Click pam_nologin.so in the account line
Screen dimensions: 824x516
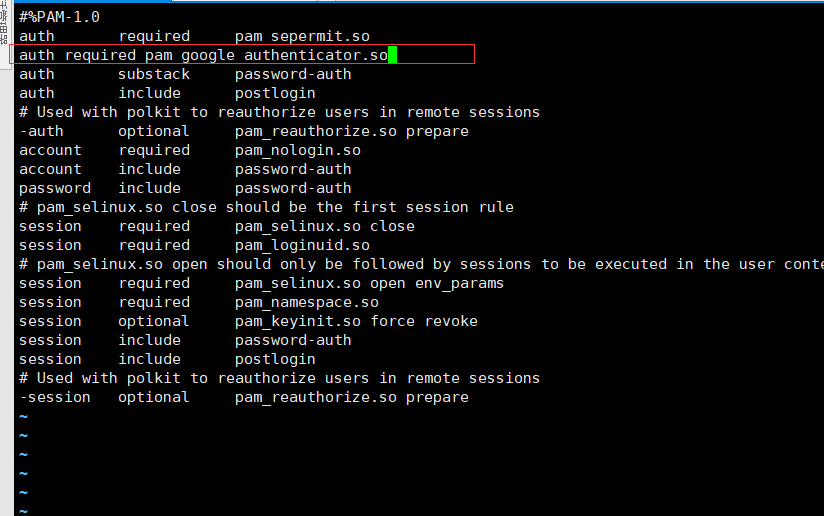pyautogui.click(x=298, y=150)
